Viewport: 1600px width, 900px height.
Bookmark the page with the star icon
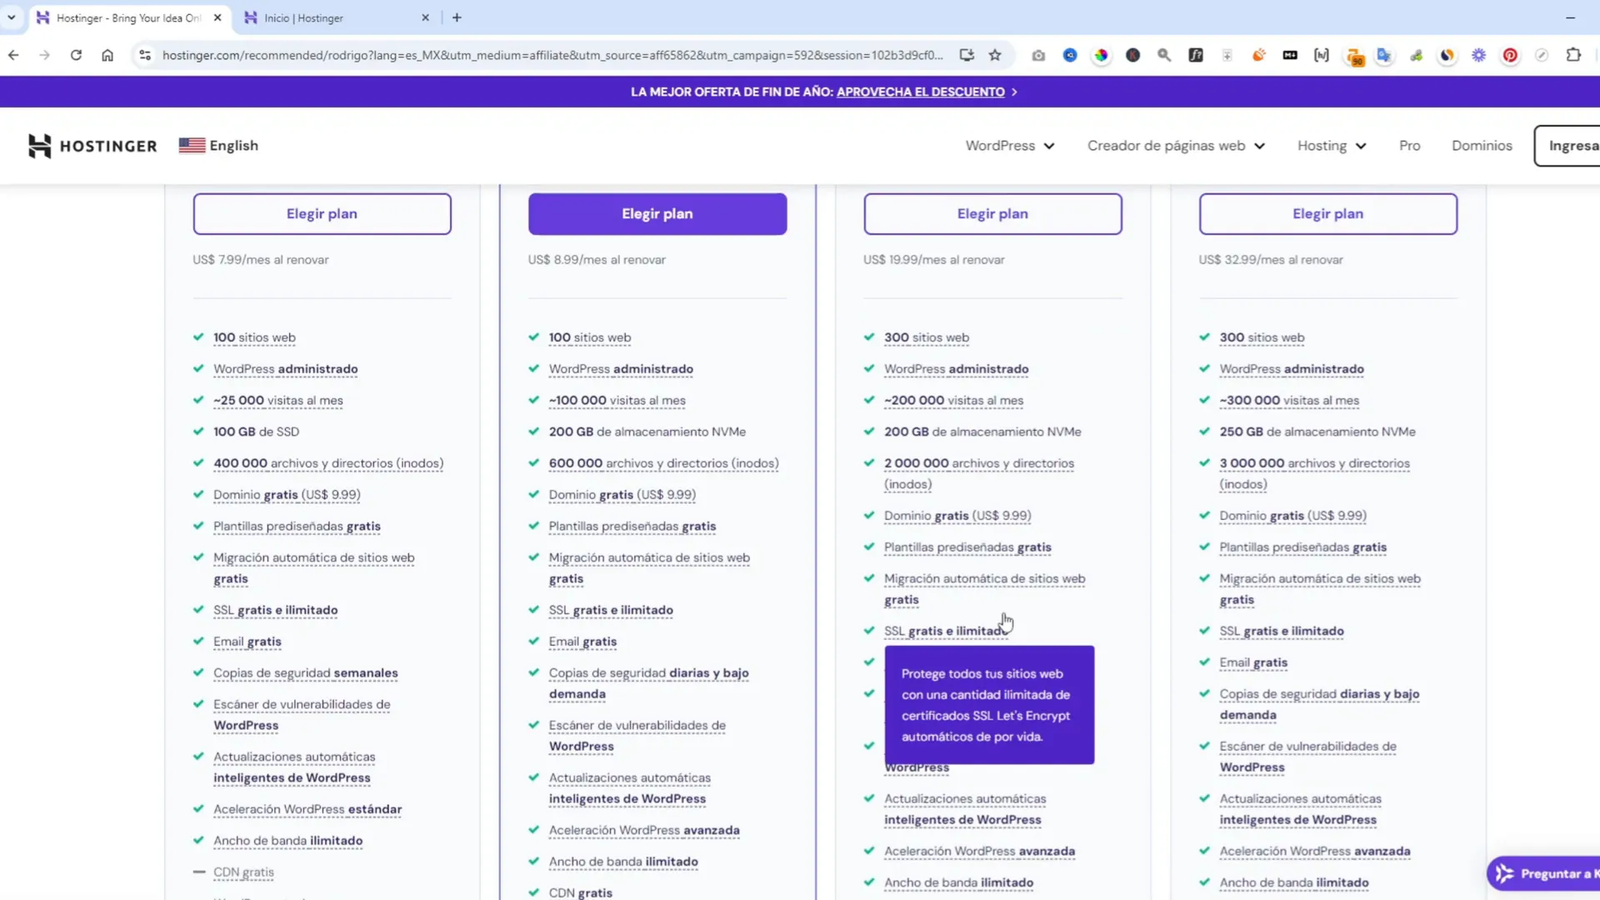[x=995, y=55]
